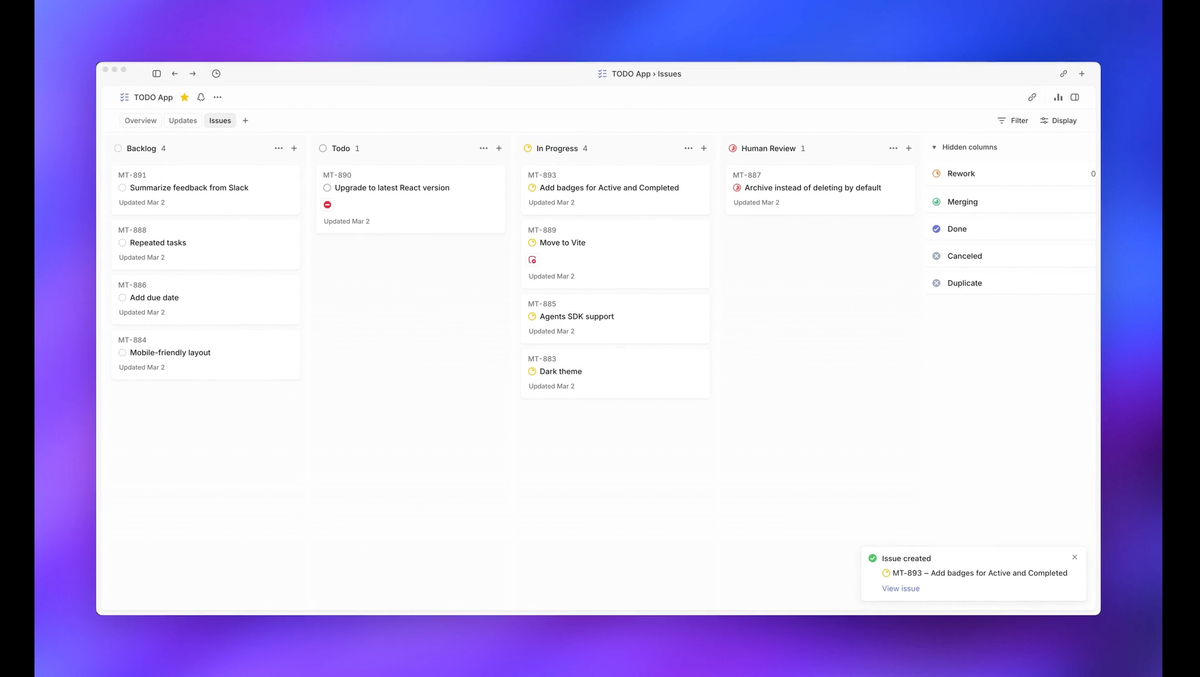This screenshot has width=1200, height=677.
Task: Switch to the Updates tab
Action: (x=183, y=120)
